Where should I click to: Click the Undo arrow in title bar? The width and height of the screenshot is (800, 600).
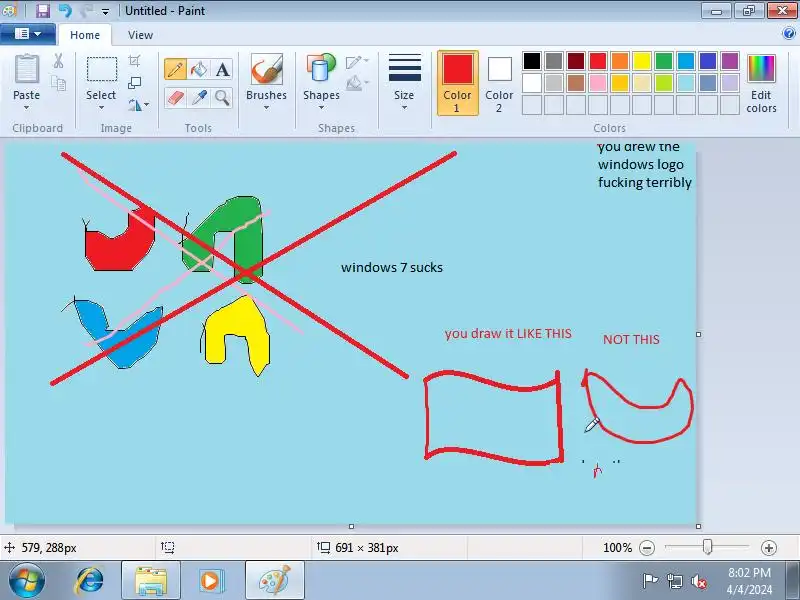click(65, 10)
